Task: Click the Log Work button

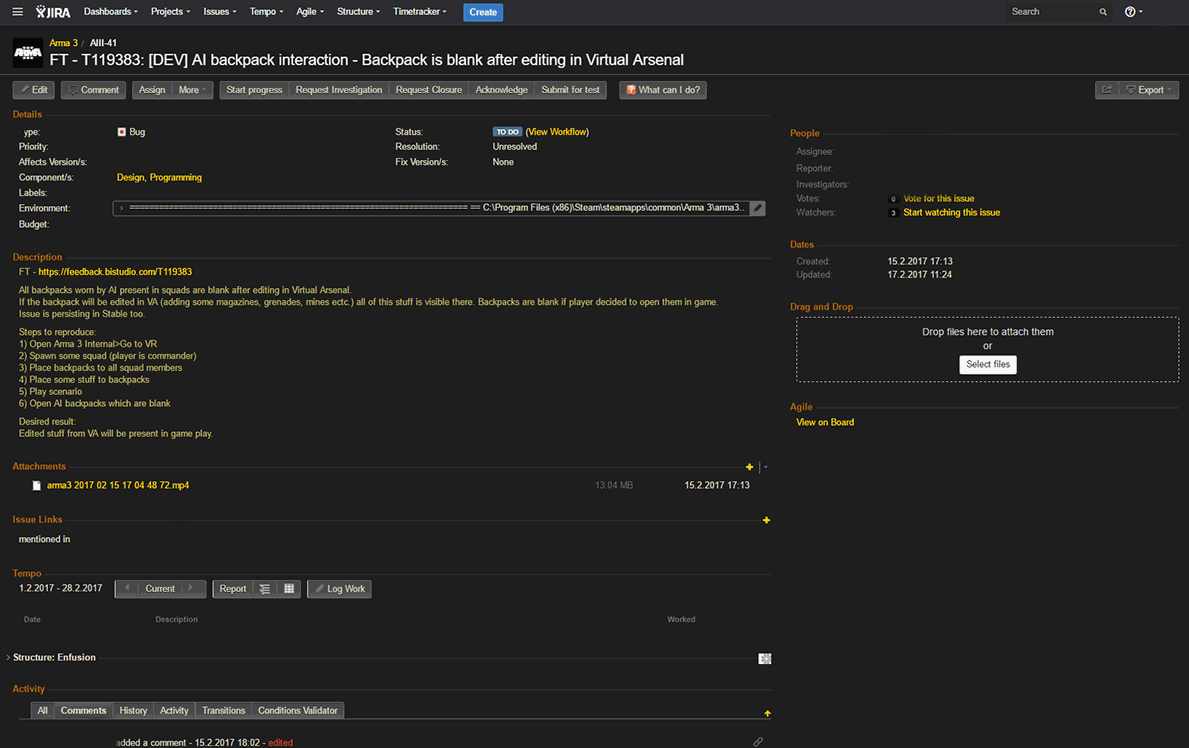Action: tap(339, 589)
